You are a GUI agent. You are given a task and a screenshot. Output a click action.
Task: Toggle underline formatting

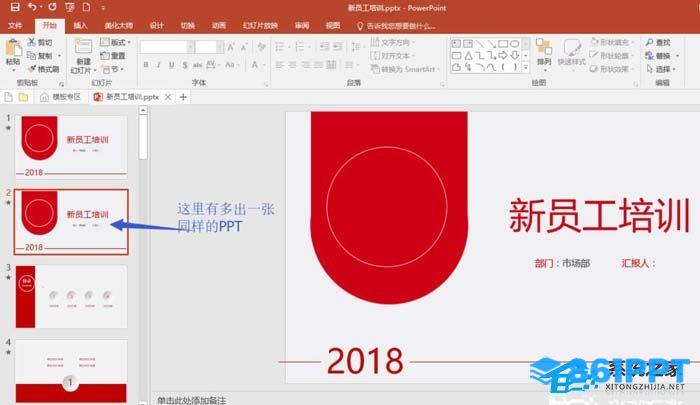[x=171, y=65]
